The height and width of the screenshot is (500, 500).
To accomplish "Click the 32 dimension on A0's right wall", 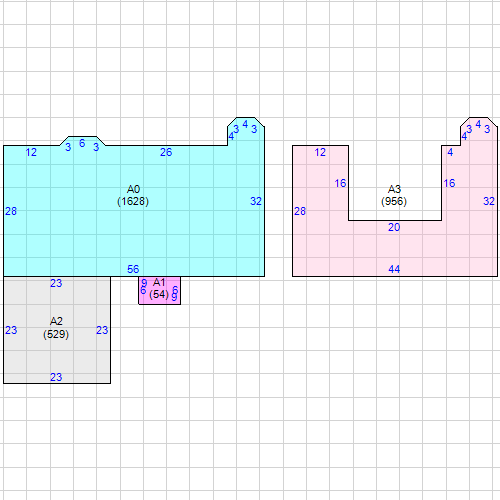I will click(256, 201).
